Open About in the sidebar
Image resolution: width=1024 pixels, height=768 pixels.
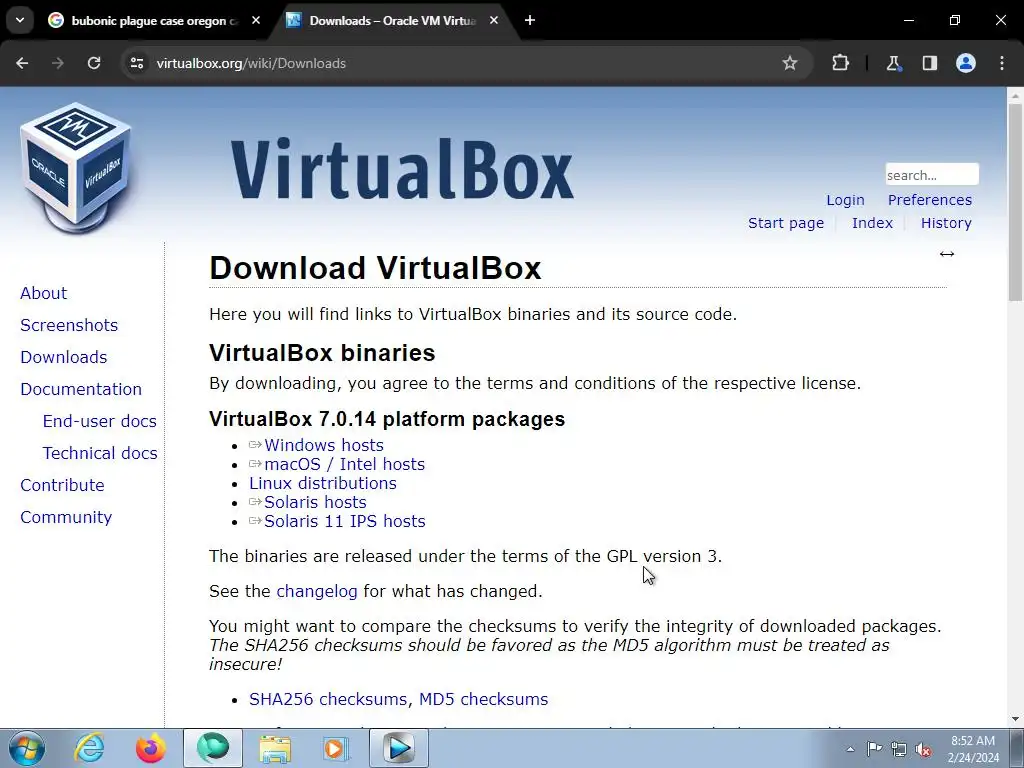[x=44, y=293]
